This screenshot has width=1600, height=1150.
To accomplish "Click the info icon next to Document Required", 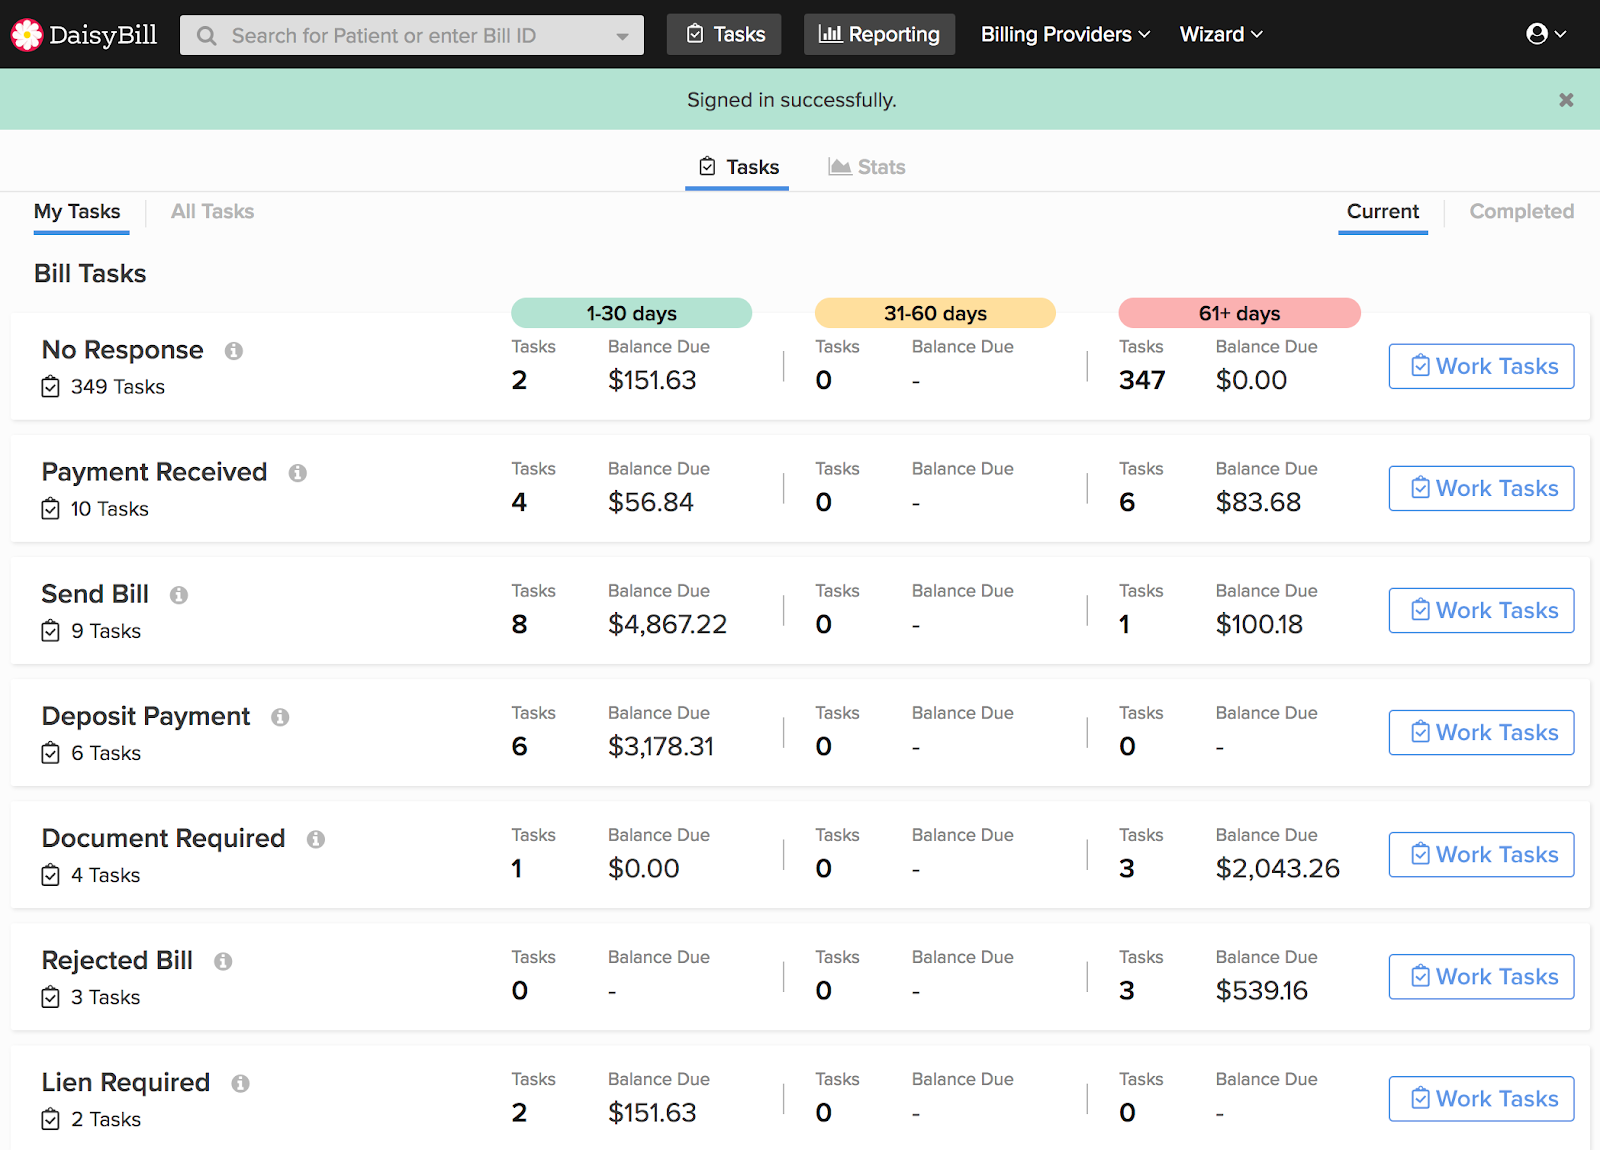I will pyautogui.click(x=316, y=839).
